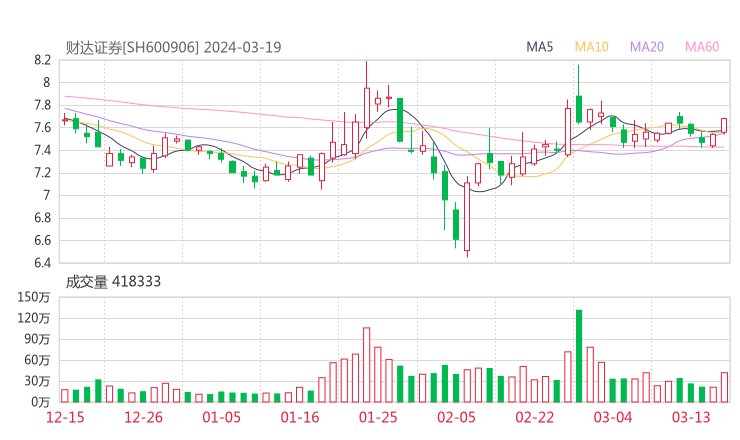Image resolution: width=740 pixels, height=440 pixels.
Task: Click the MA10 legend label
Action: pos(591,47)
